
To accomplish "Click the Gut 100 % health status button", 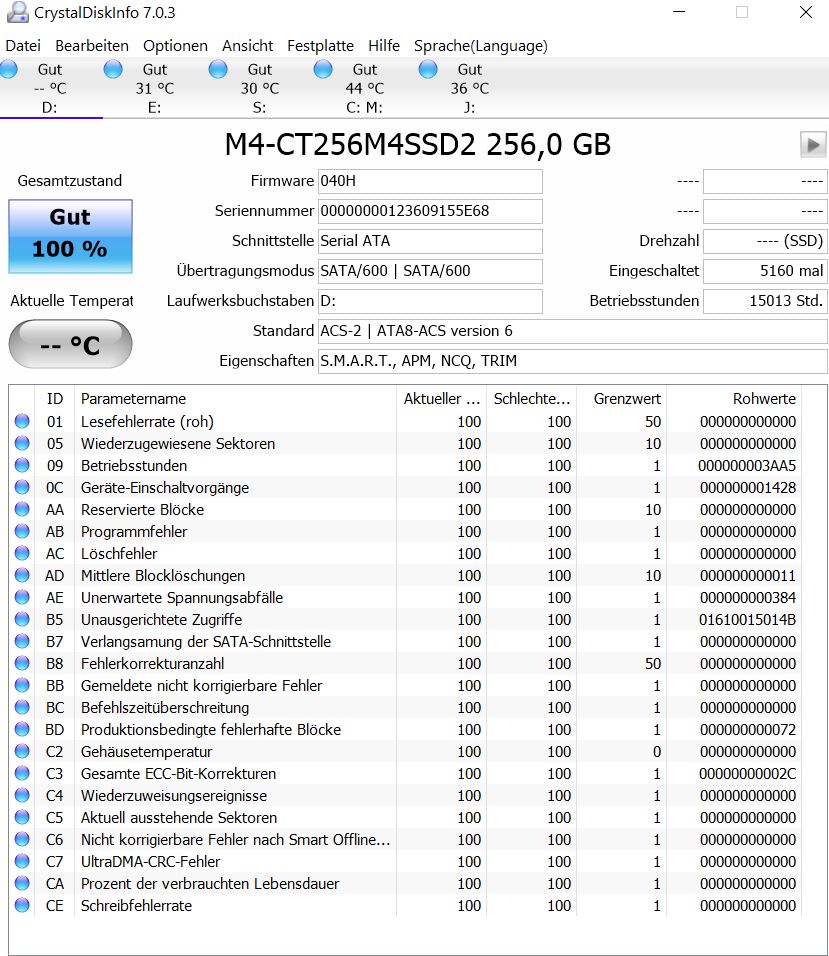I will pyautogui.click(x=70, y=236).
